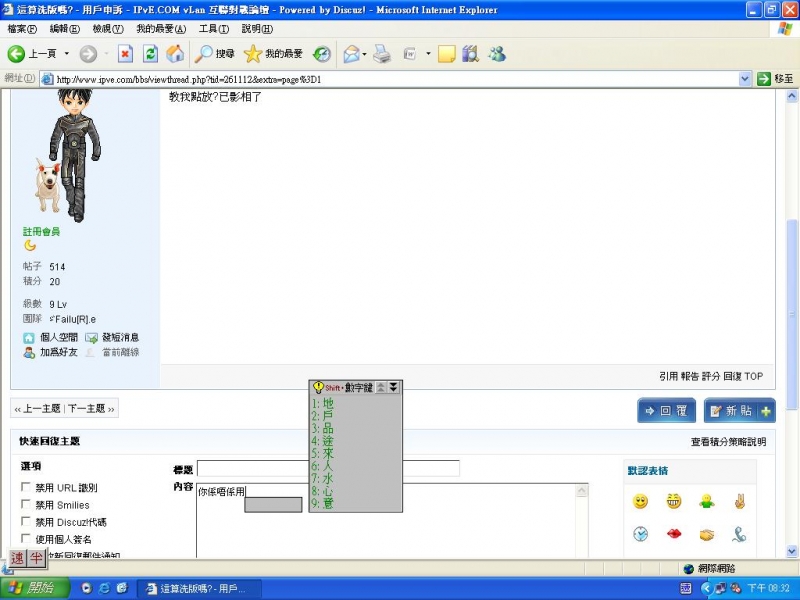Open the research books toolbar icon

(470, 54)
